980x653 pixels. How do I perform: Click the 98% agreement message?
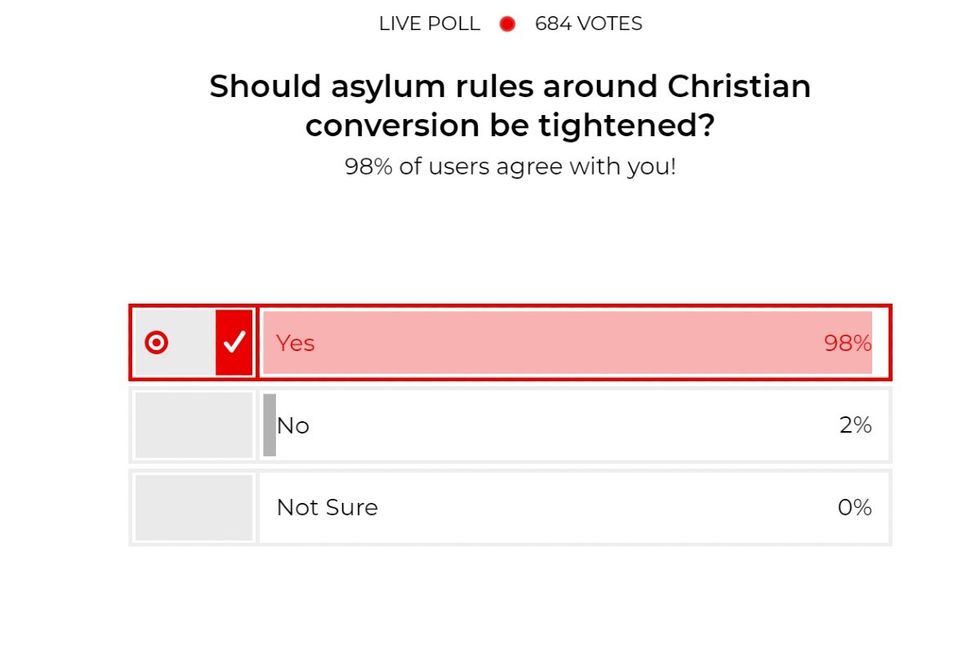click(x=510, y=166)
